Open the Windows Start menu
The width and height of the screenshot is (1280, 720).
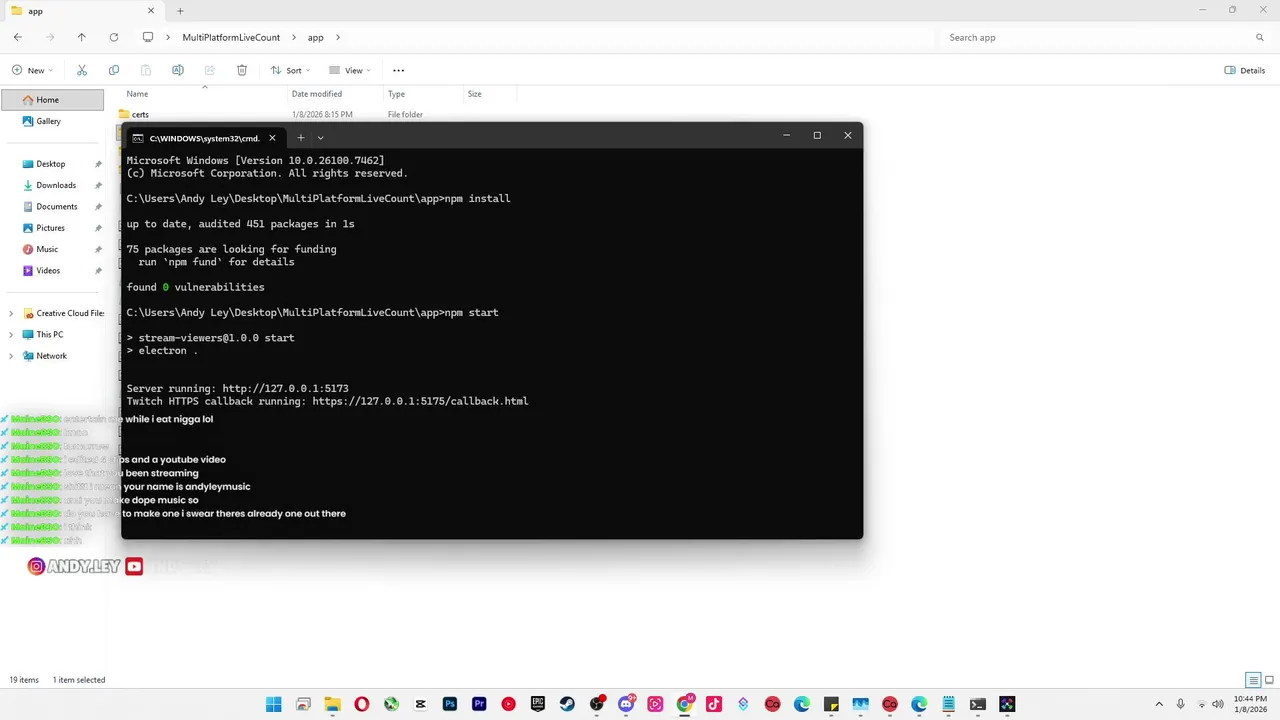coord(273,704)
